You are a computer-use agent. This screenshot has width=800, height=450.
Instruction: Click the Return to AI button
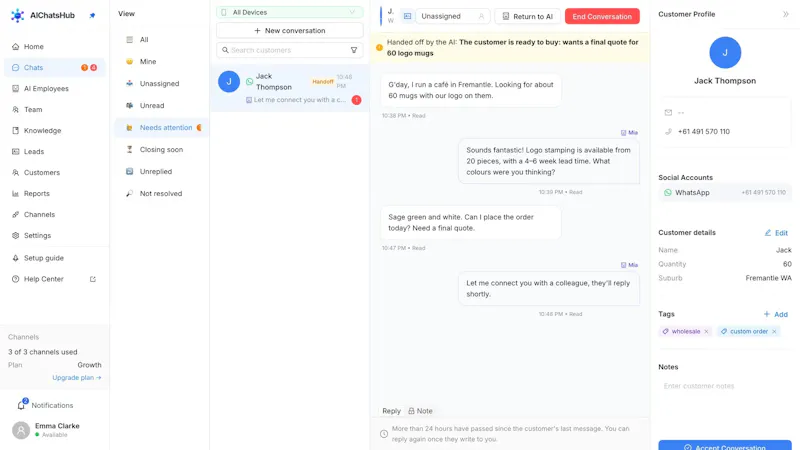(x=527, y=16)
